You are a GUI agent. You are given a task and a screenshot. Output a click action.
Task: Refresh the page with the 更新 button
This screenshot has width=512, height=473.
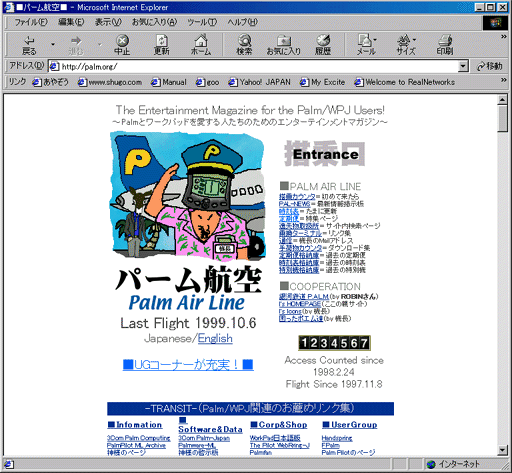162,45
